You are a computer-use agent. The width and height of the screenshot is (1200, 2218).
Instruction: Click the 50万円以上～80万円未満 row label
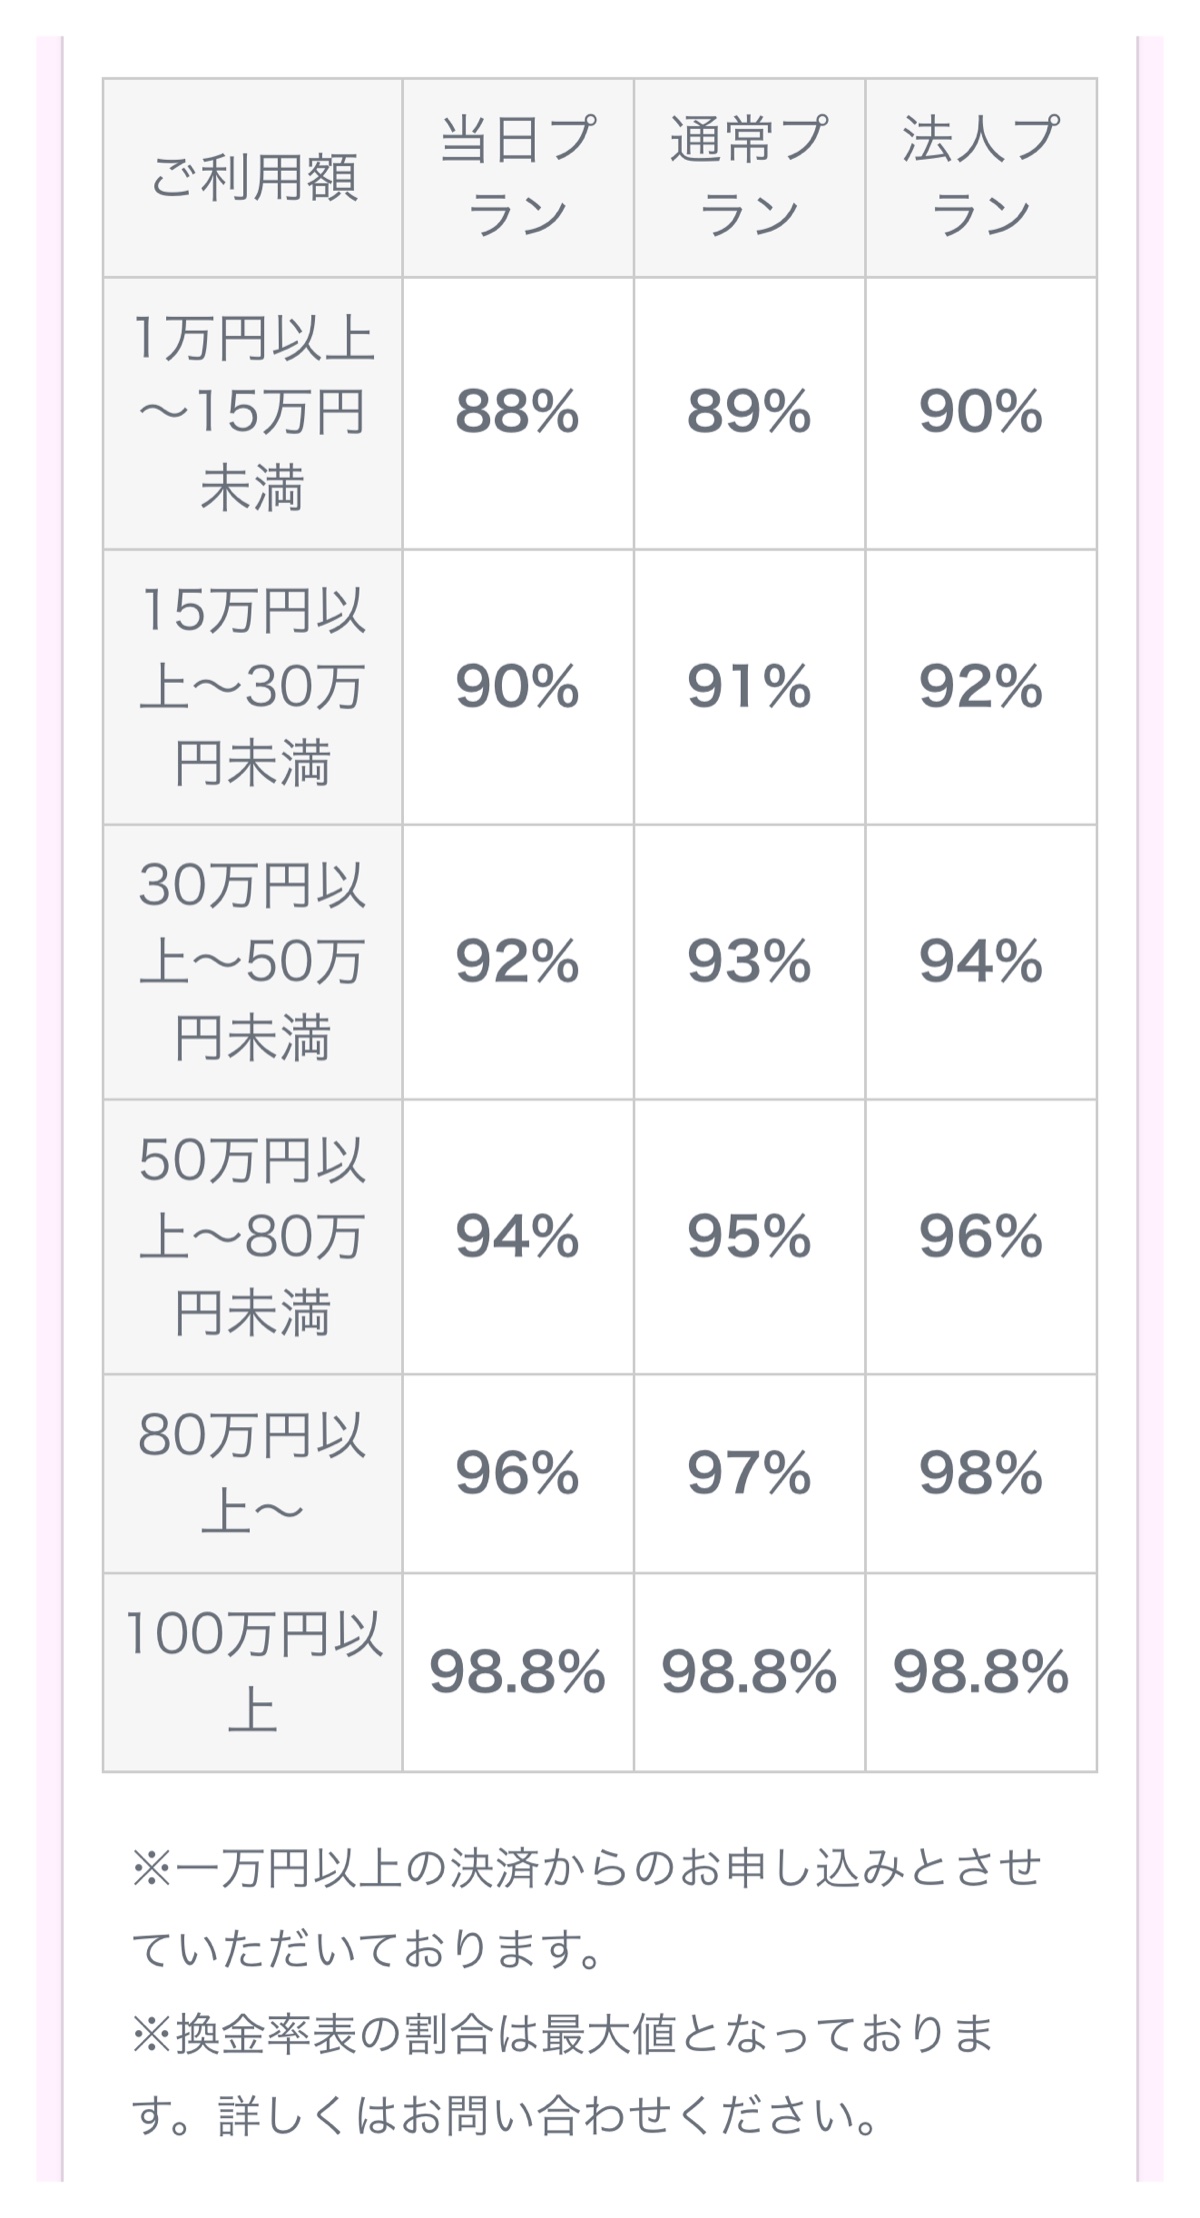pyautogui.click(x=253, y=1237)
